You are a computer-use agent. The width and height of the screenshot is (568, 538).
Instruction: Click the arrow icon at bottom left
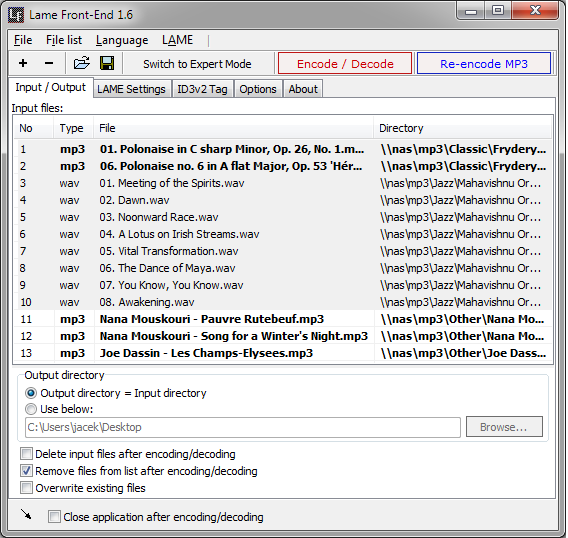tap(26, 514)
